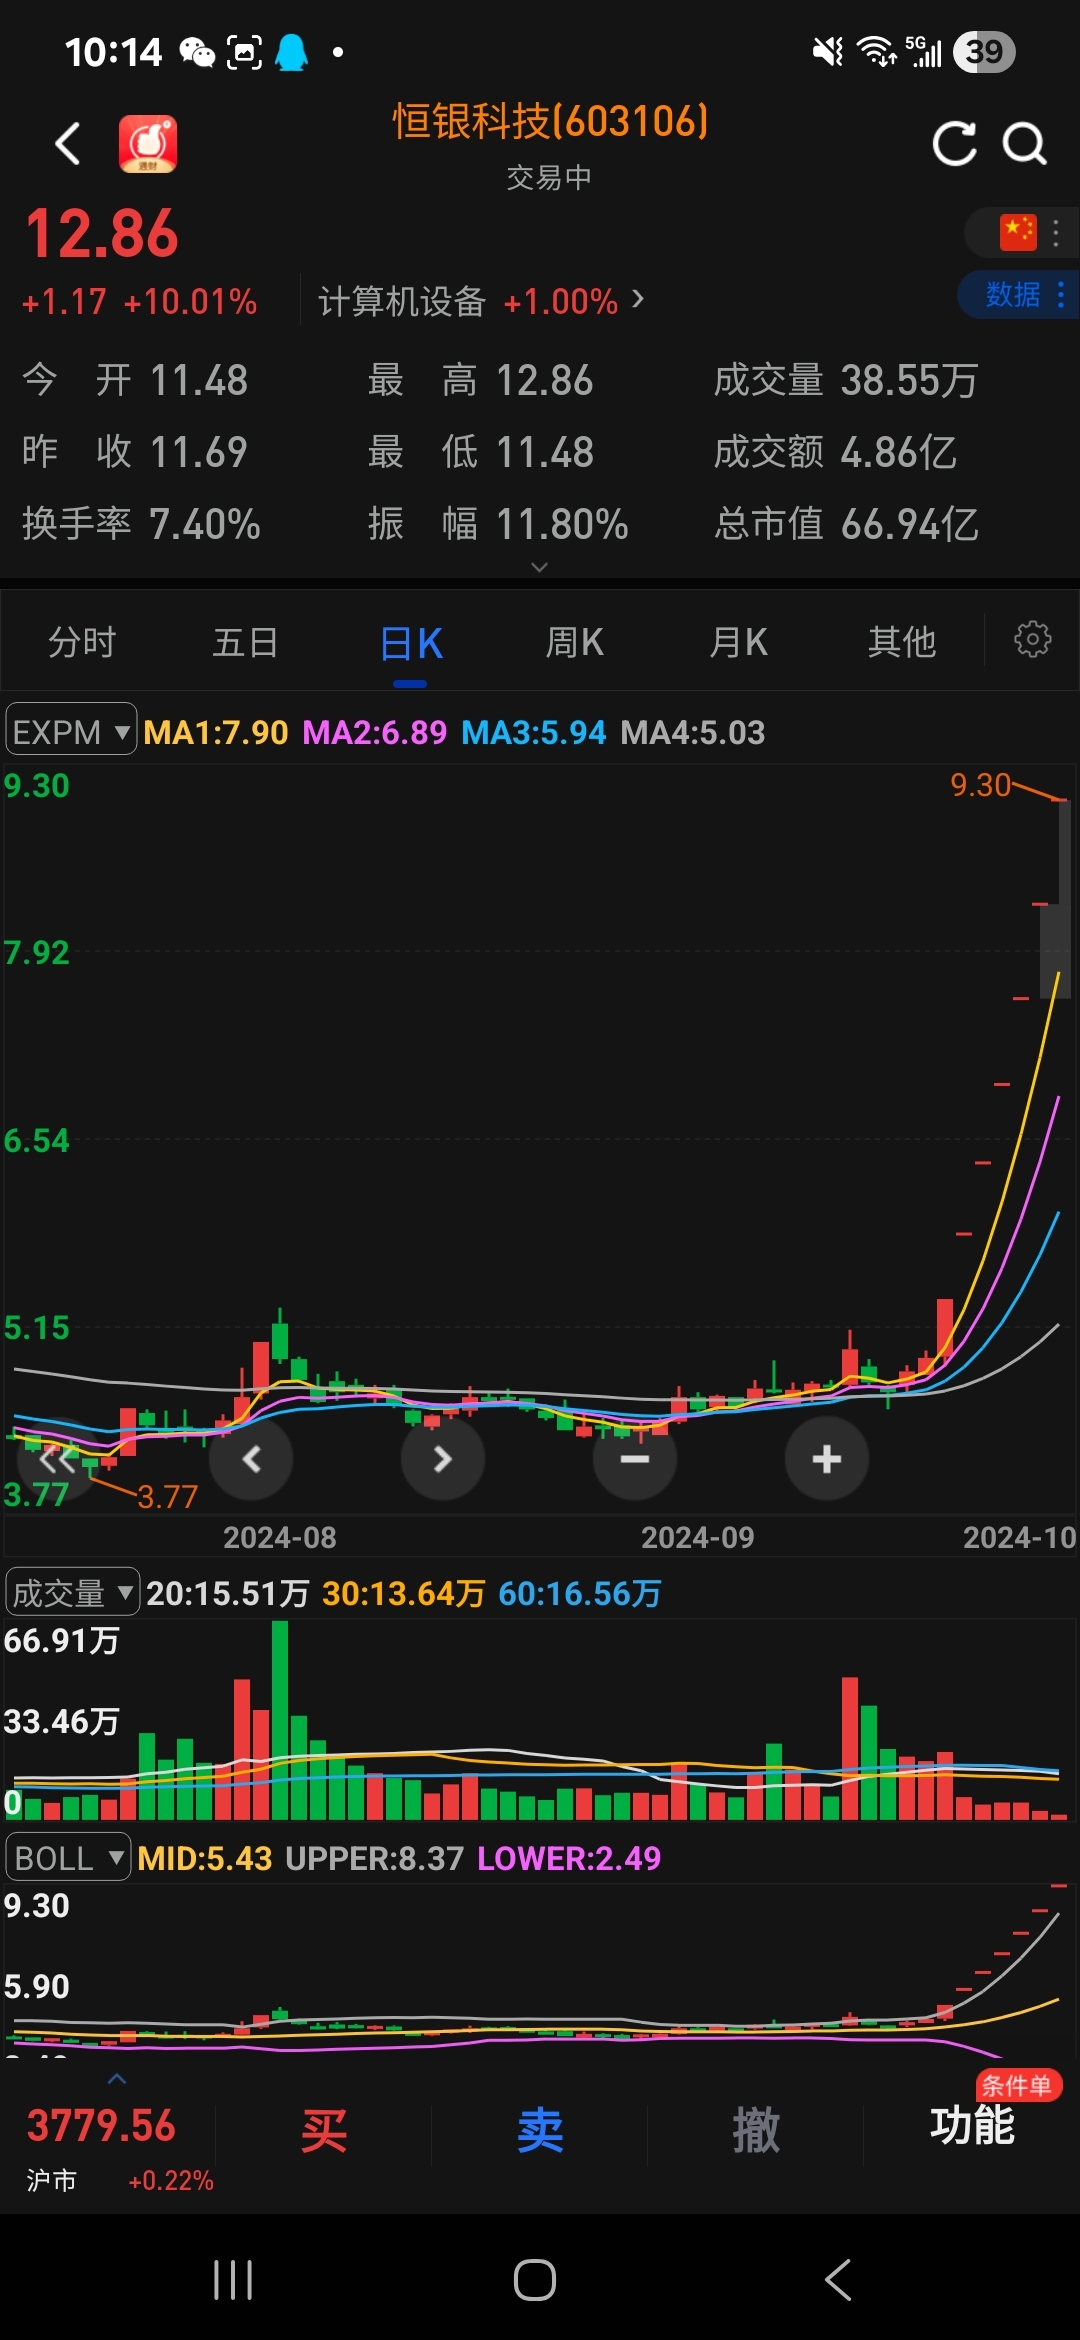Open the 其他 period tab
The width and height of the screenshot is (1080, 2340).
coord(902,642)
